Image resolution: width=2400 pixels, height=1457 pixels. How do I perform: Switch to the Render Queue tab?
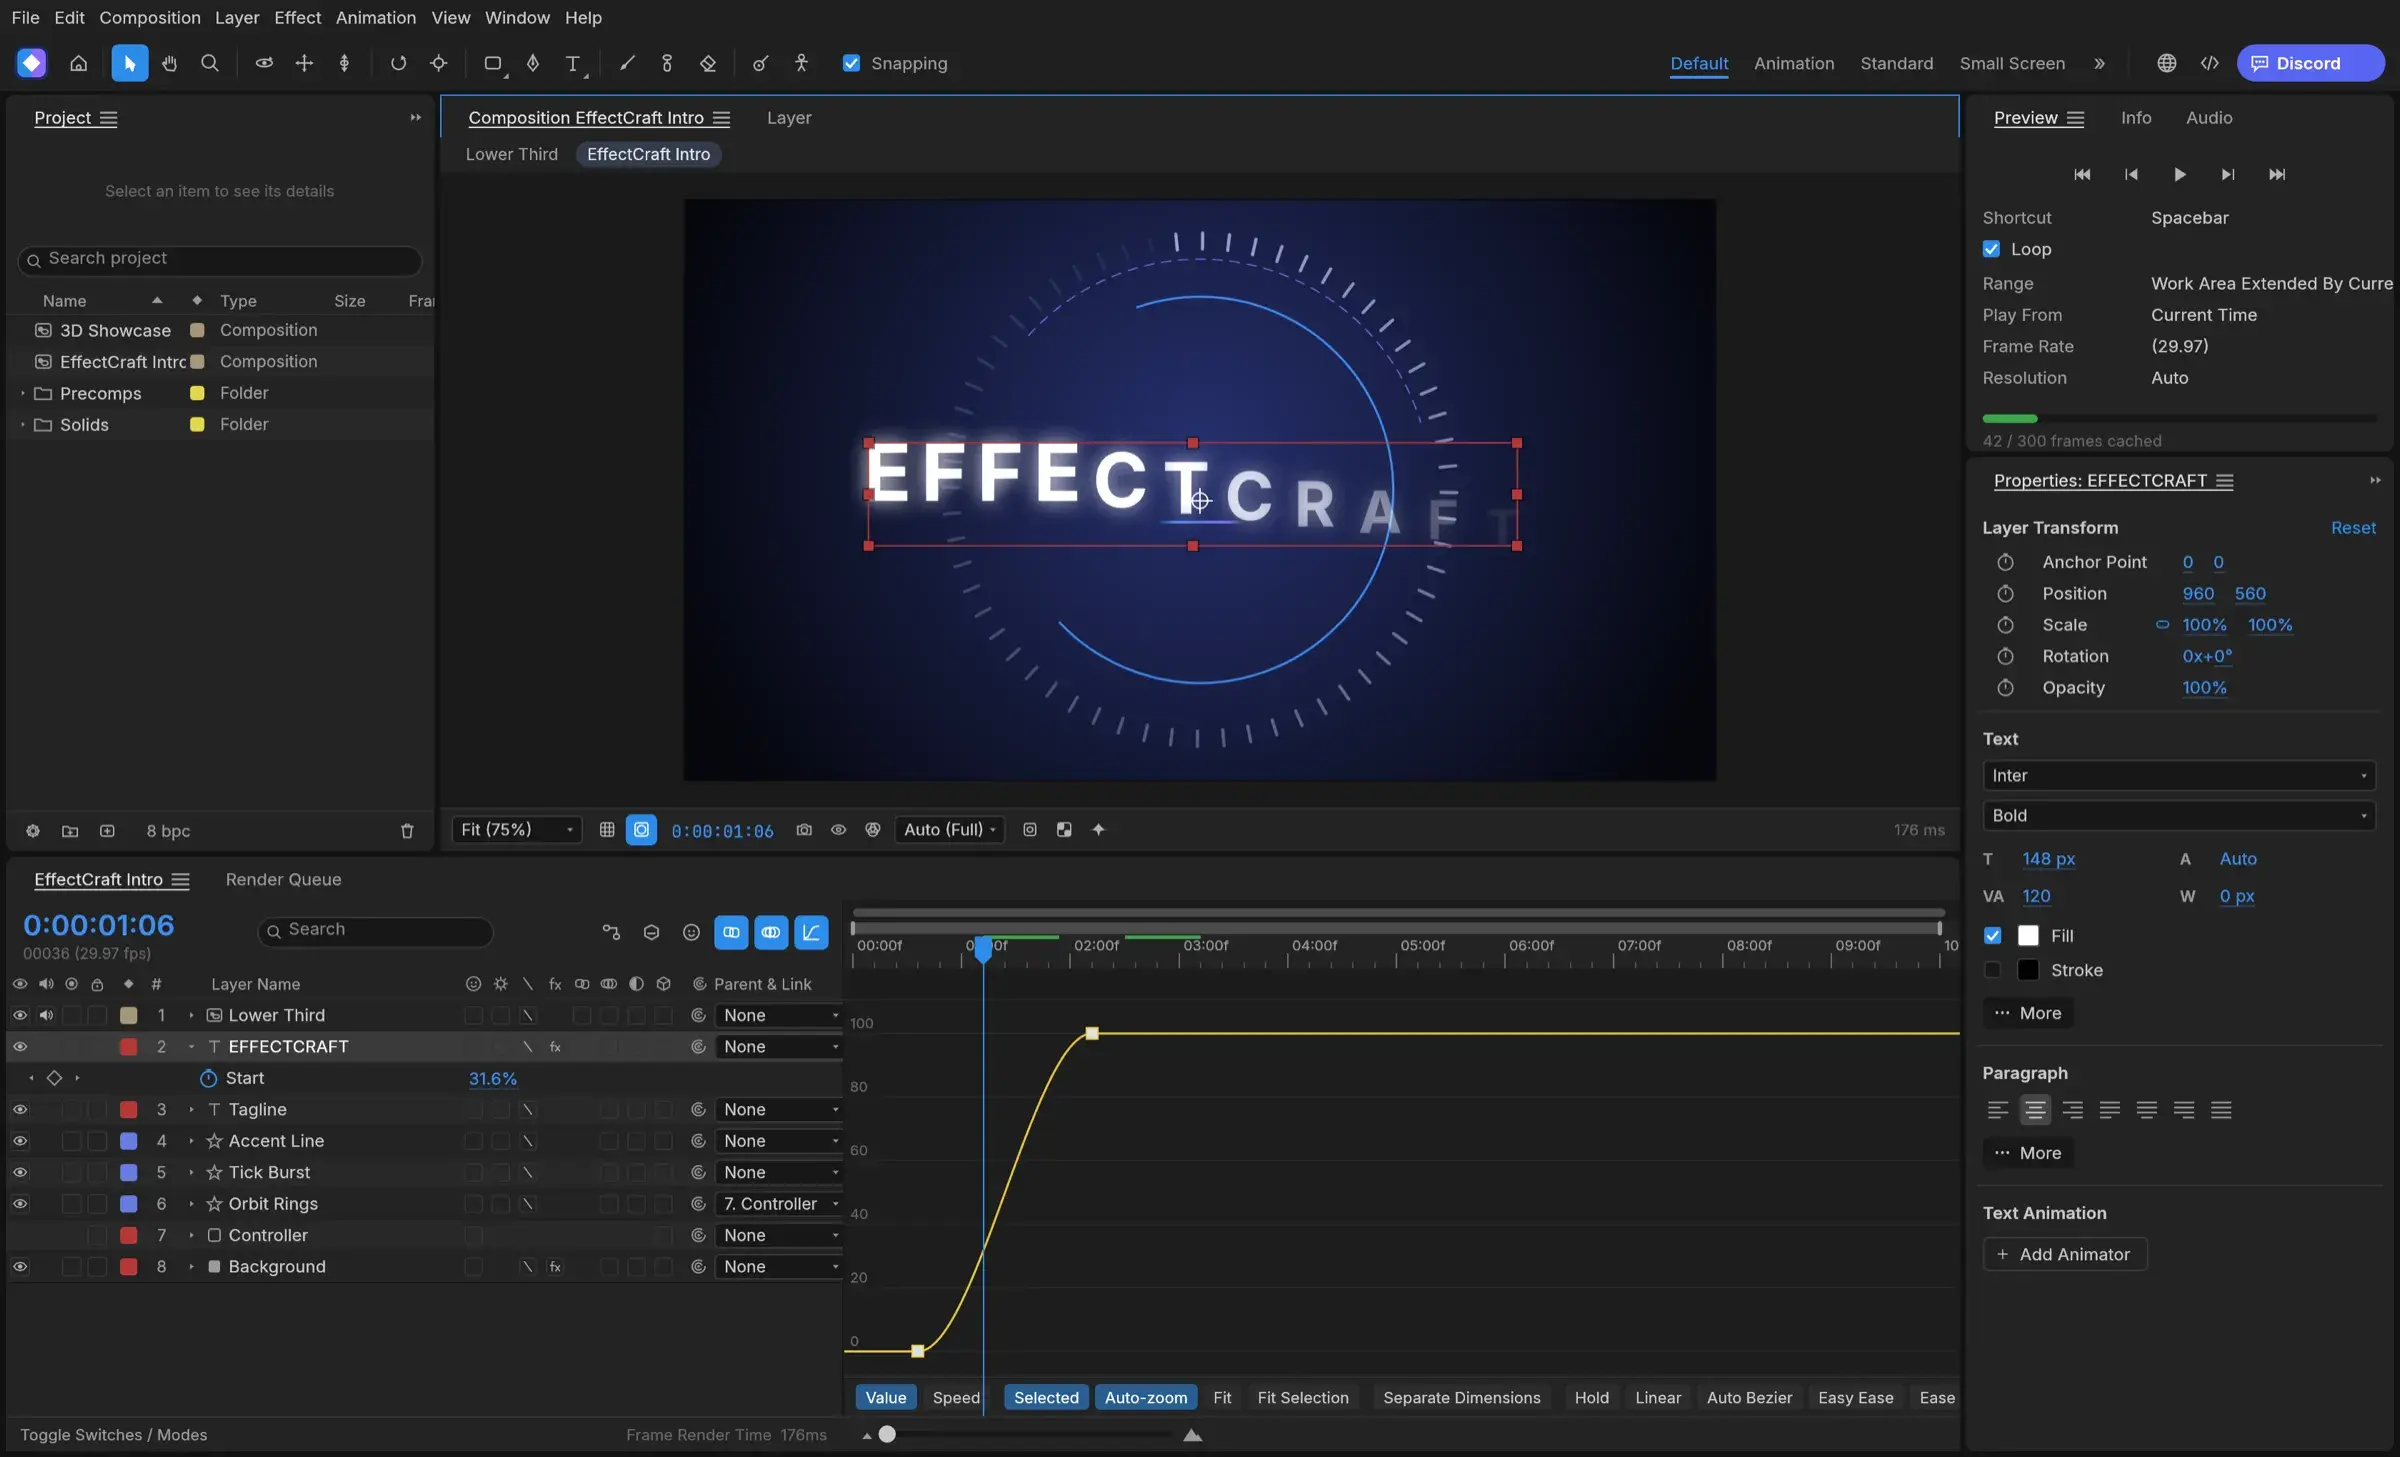click(x=283, y=879)
